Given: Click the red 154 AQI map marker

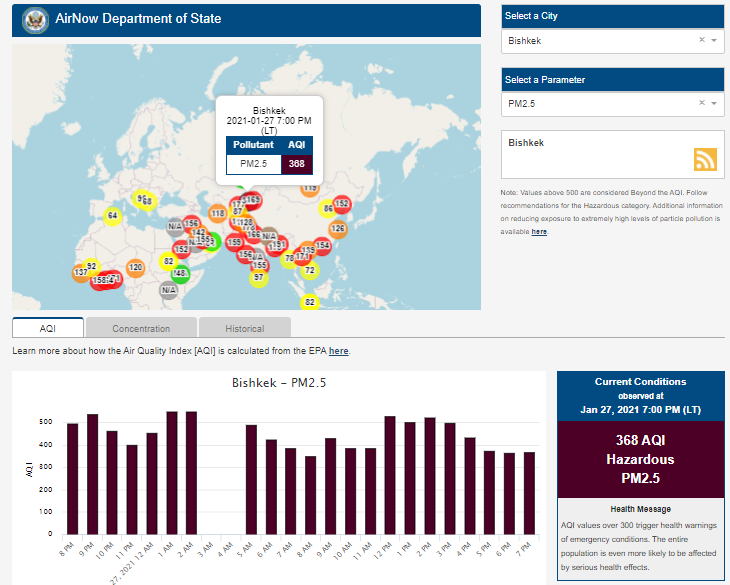Looking at the screenshot, I should 322,246.
